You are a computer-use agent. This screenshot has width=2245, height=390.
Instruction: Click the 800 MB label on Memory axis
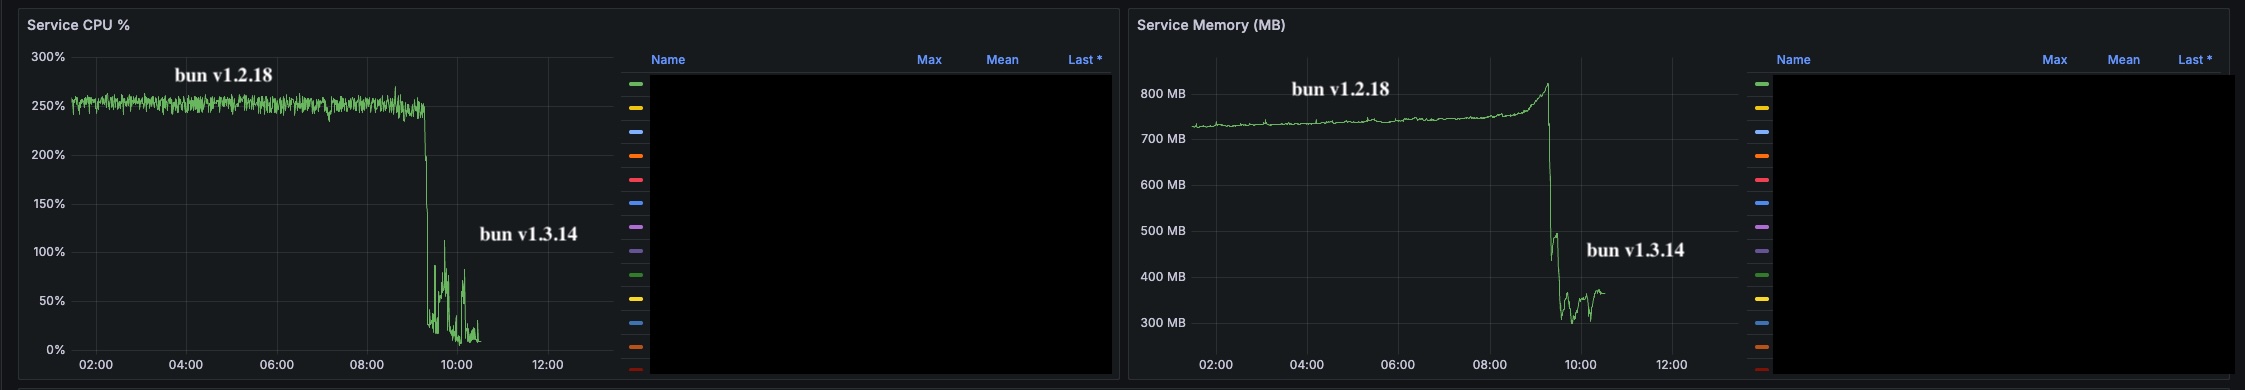(1163, 94)
